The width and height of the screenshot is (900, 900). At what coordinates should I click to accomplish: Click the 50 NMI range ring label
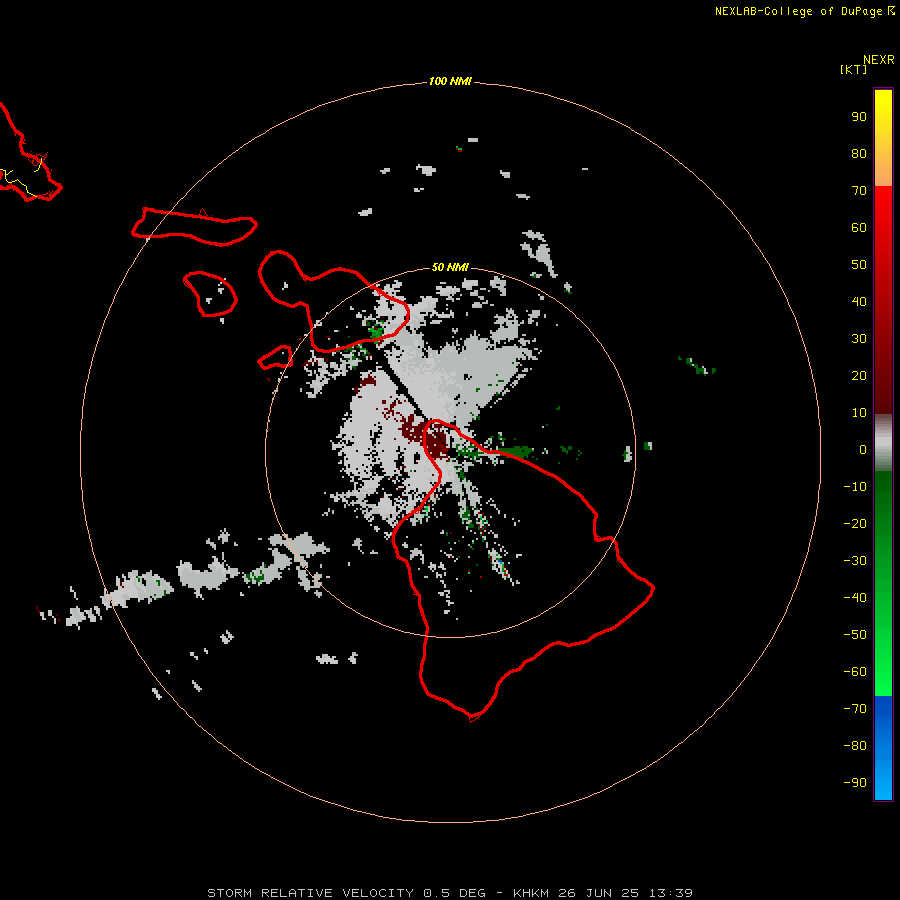tap(450, 267)
